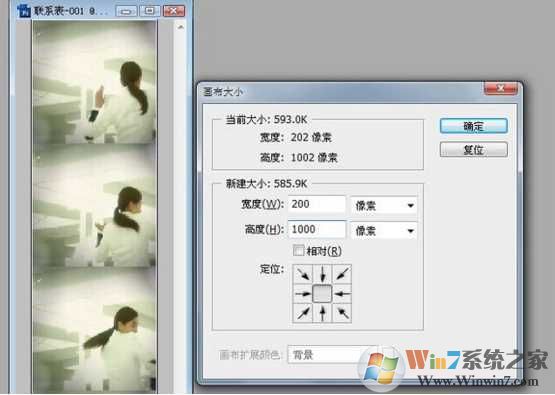The height and width of the screenshot is (395, 555).
Task: Click the 定位 anchor label
Action: [x=272, y=270]
